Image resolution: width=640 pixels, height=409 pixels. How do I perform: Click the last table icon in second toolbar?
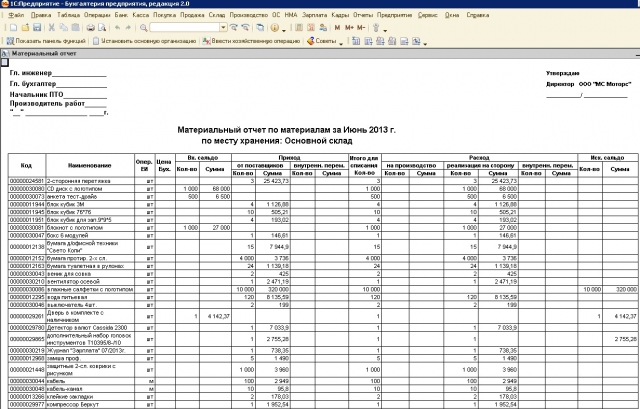(x=416, y=41)
